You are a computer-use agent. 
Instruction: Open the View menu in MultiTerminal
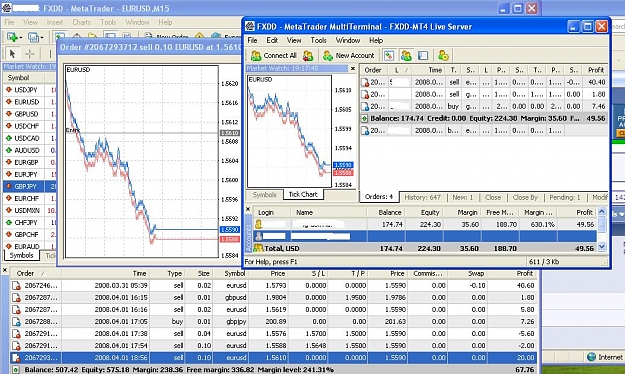point(294,40)
